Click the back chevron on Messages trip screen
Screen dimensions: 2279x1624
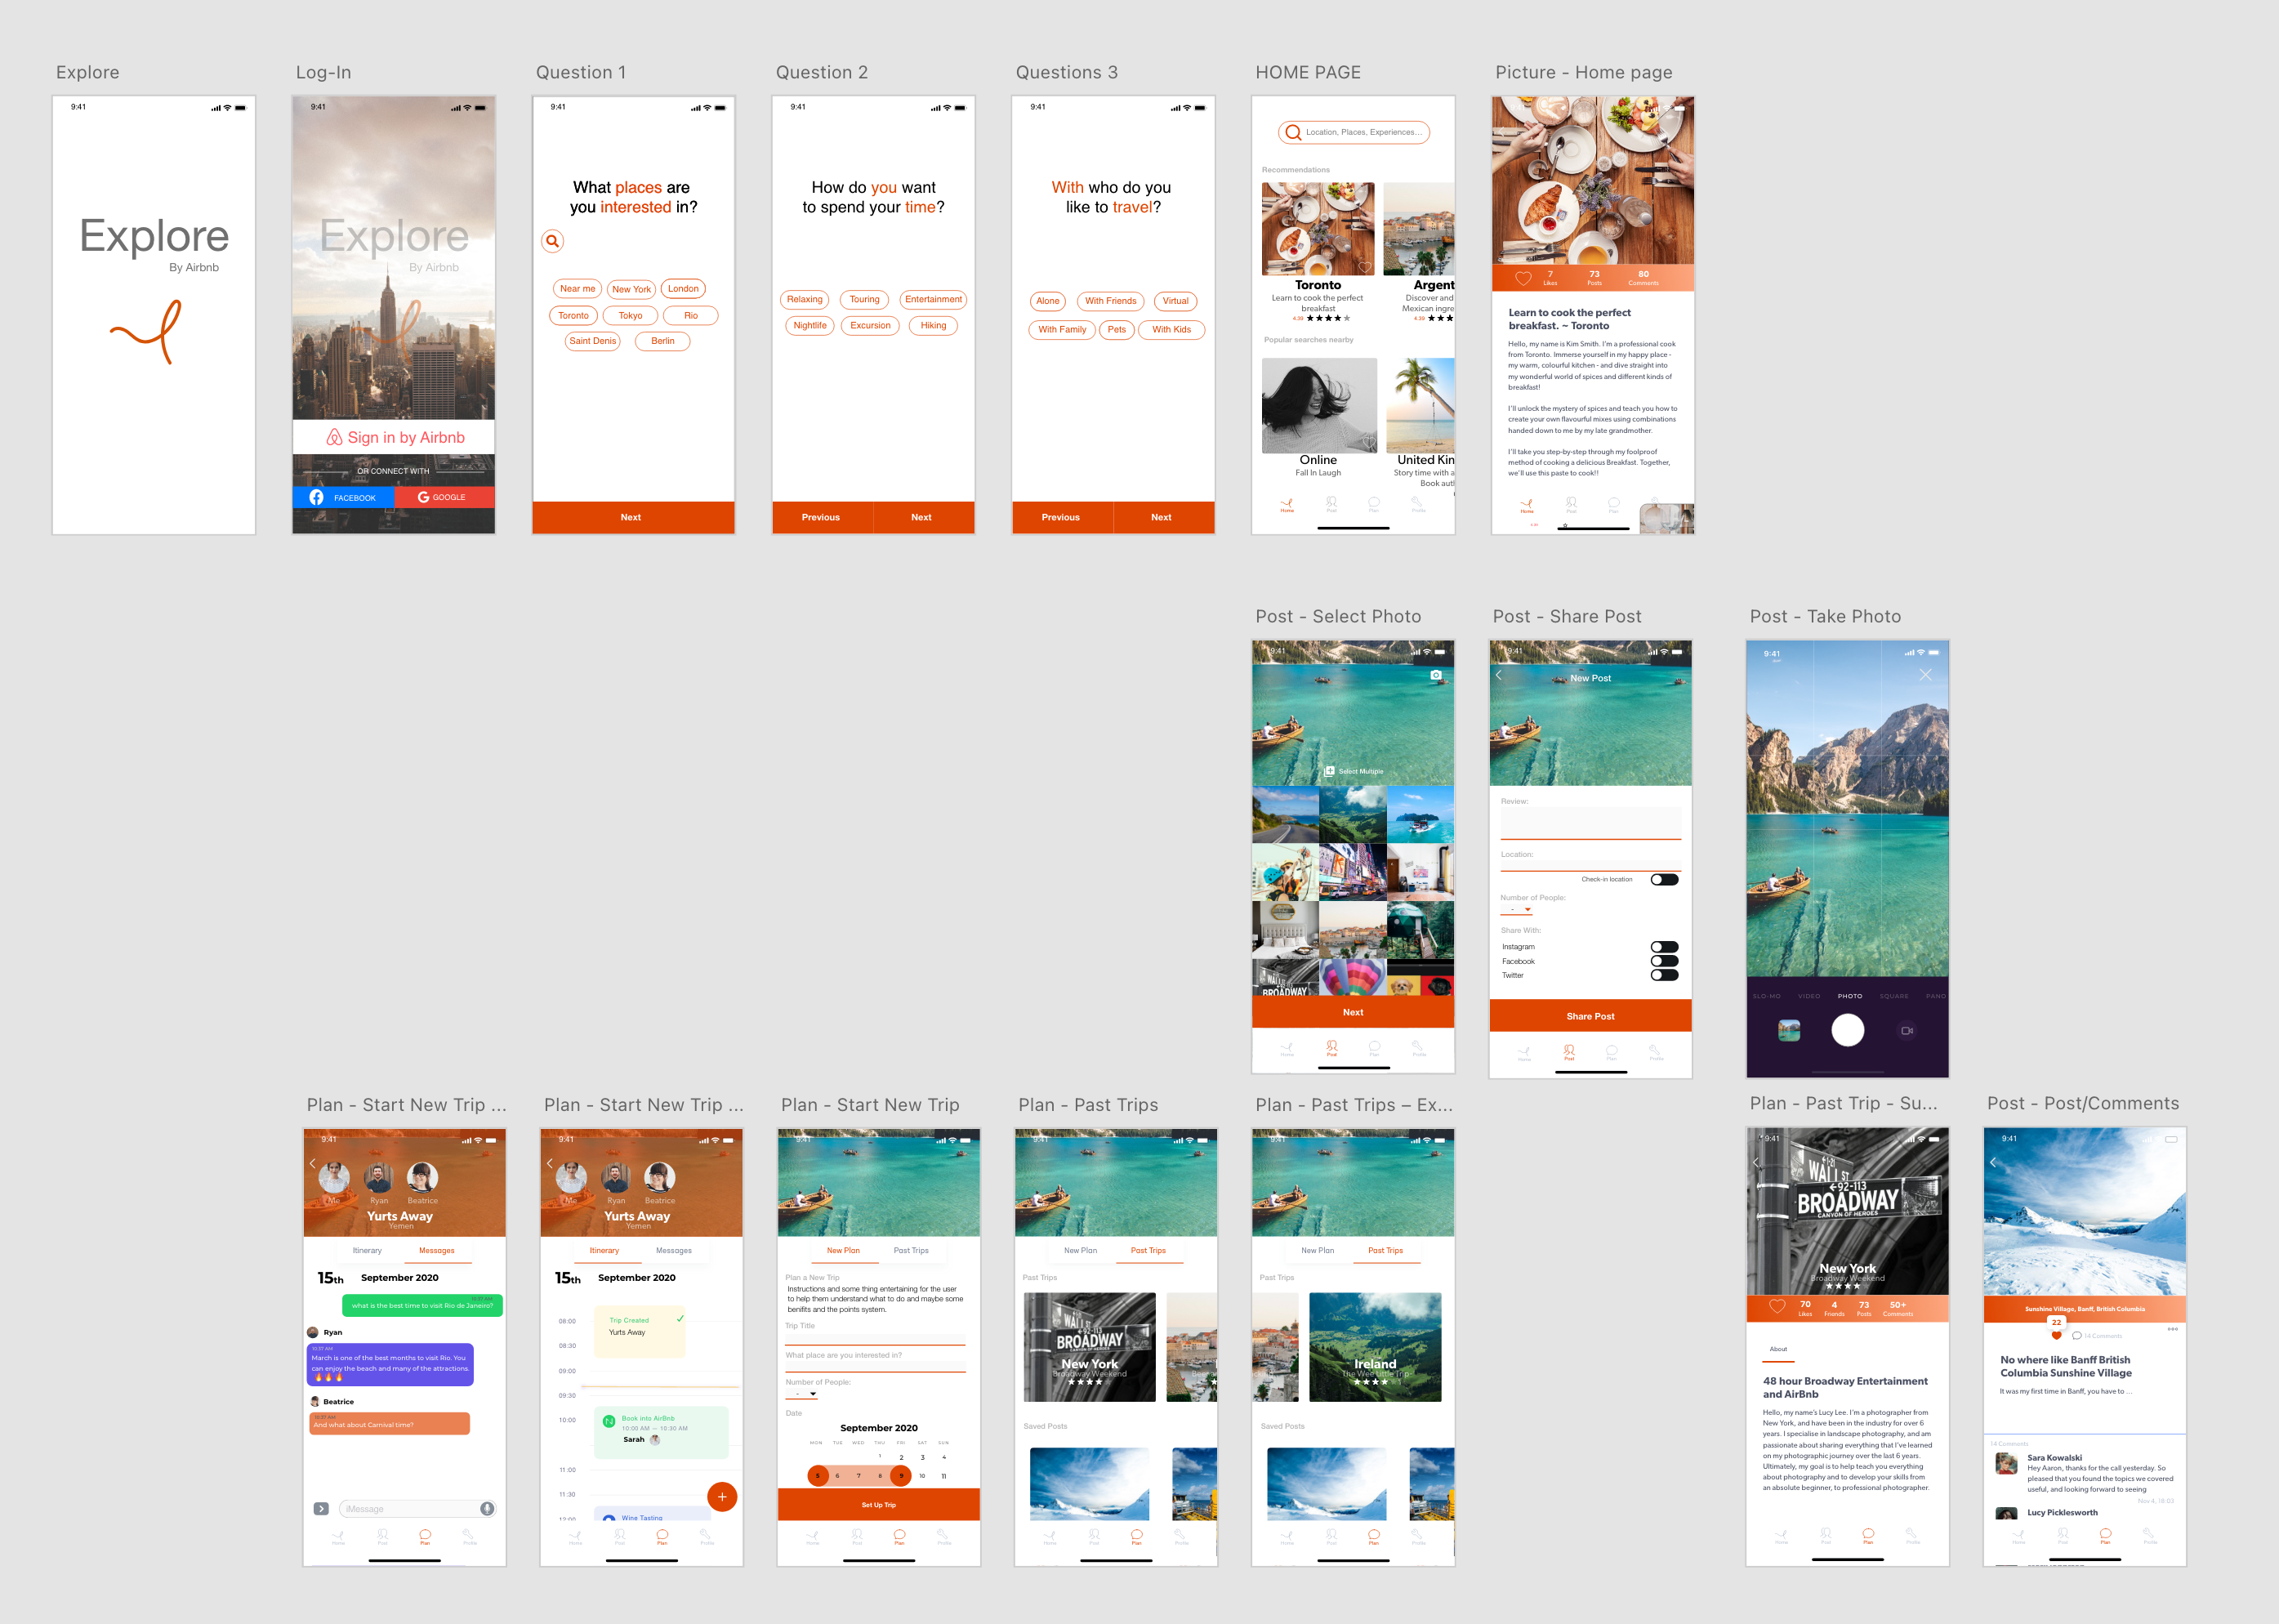click(x=313, y=1163)
